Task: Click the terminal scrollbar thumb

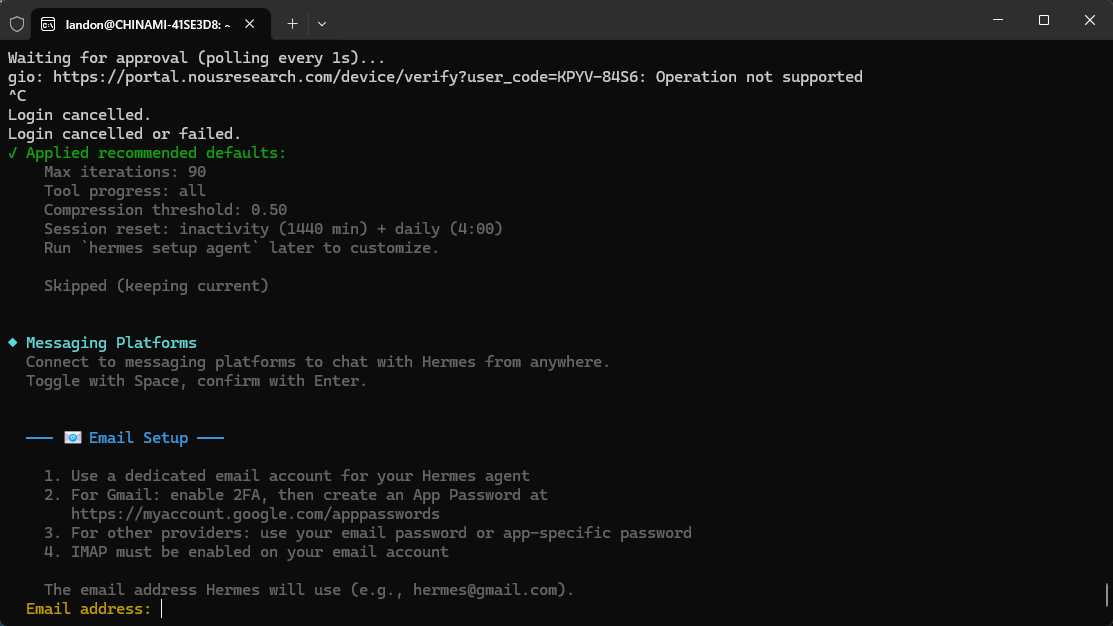Action: tap(1107, 595)
